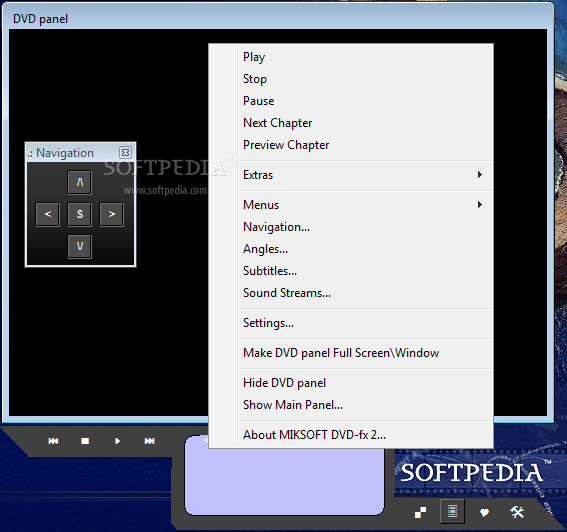Choose Hide DVD panel
The width and height of the screenshot is (567, 532).
366,383
